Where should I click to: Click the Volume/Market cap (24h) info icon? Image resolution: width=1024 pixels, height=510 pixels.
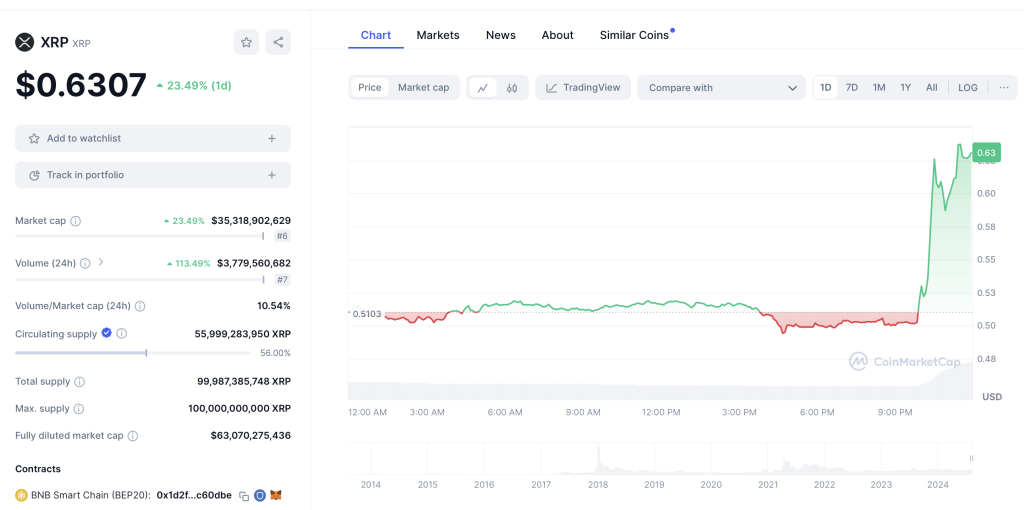pyautogui.click(x=140, y=306)
